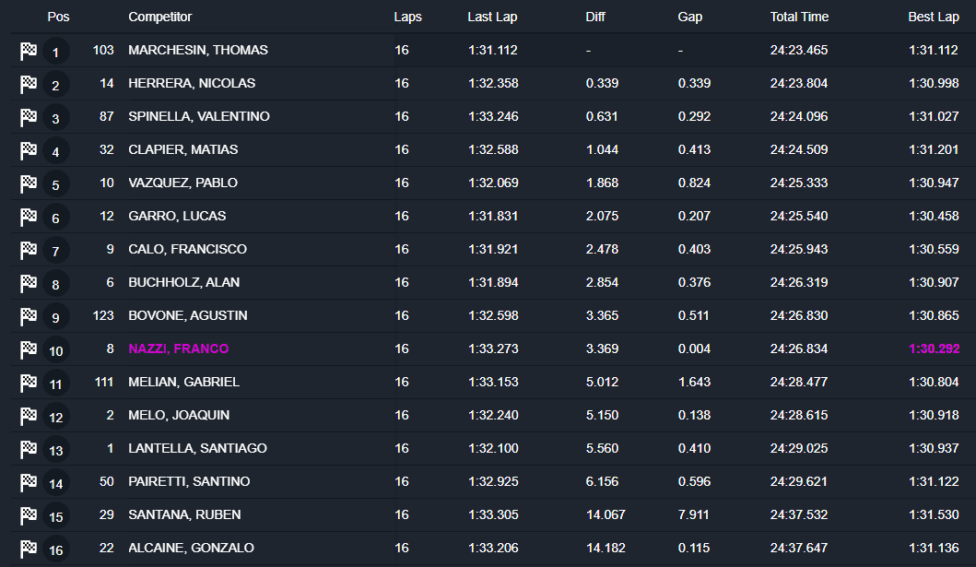Sort by the Best Lap column header
This screenshot has height=567, width=976.
(x=933, y=17)
